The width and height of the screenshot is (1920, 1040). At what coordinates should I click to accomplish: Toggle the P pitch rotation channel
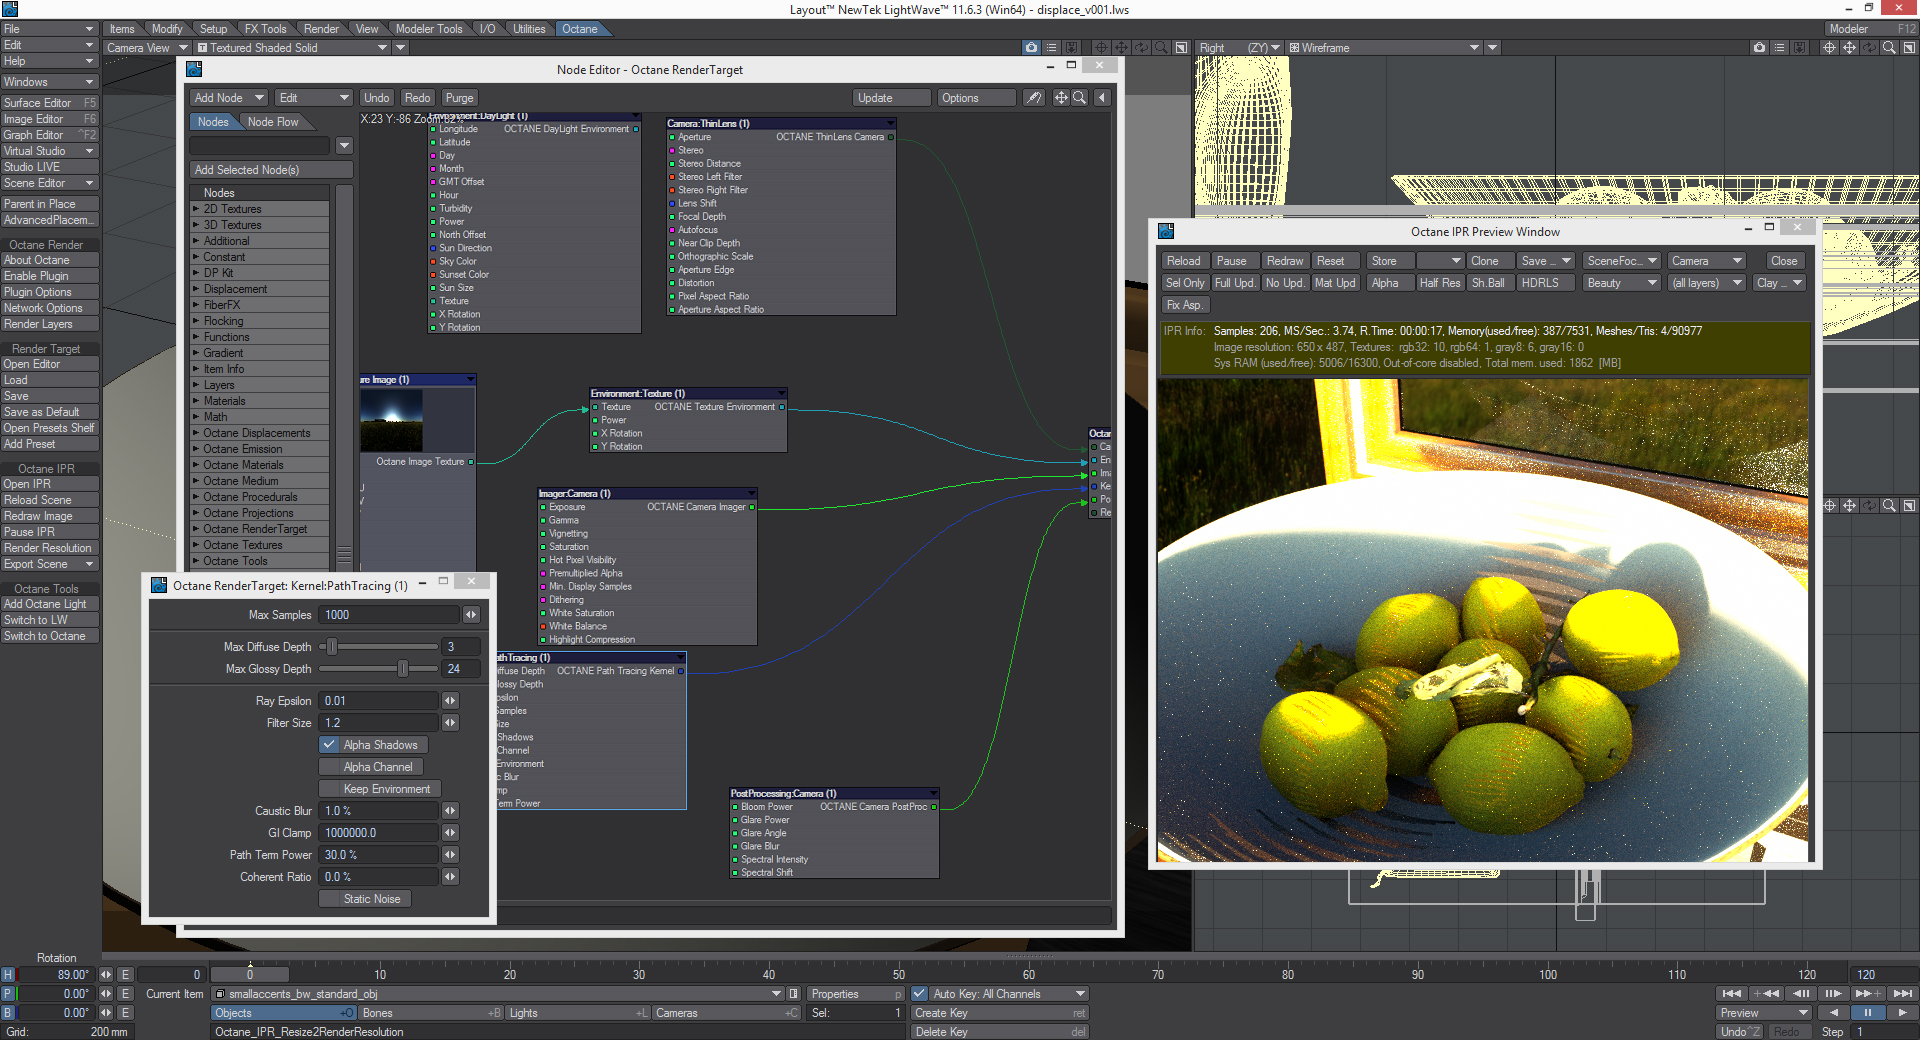(8, 994)
